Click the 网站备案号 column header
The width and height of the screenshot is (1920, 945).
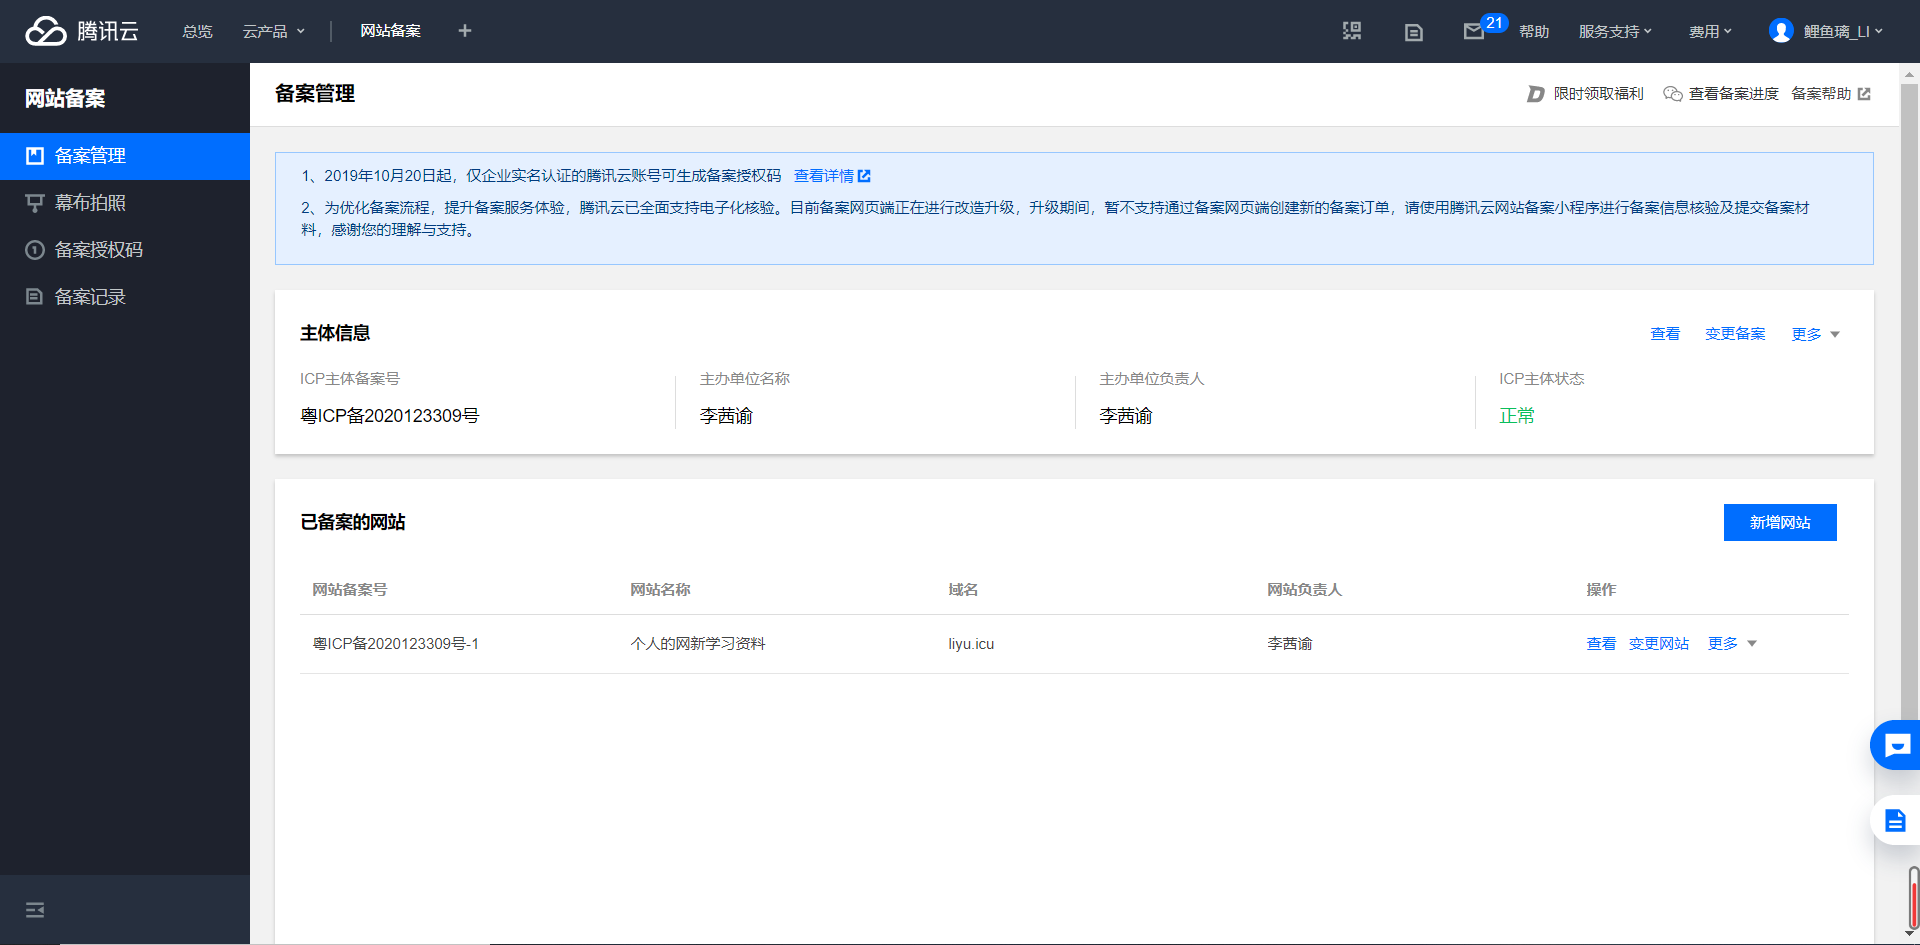click(350, 590)
